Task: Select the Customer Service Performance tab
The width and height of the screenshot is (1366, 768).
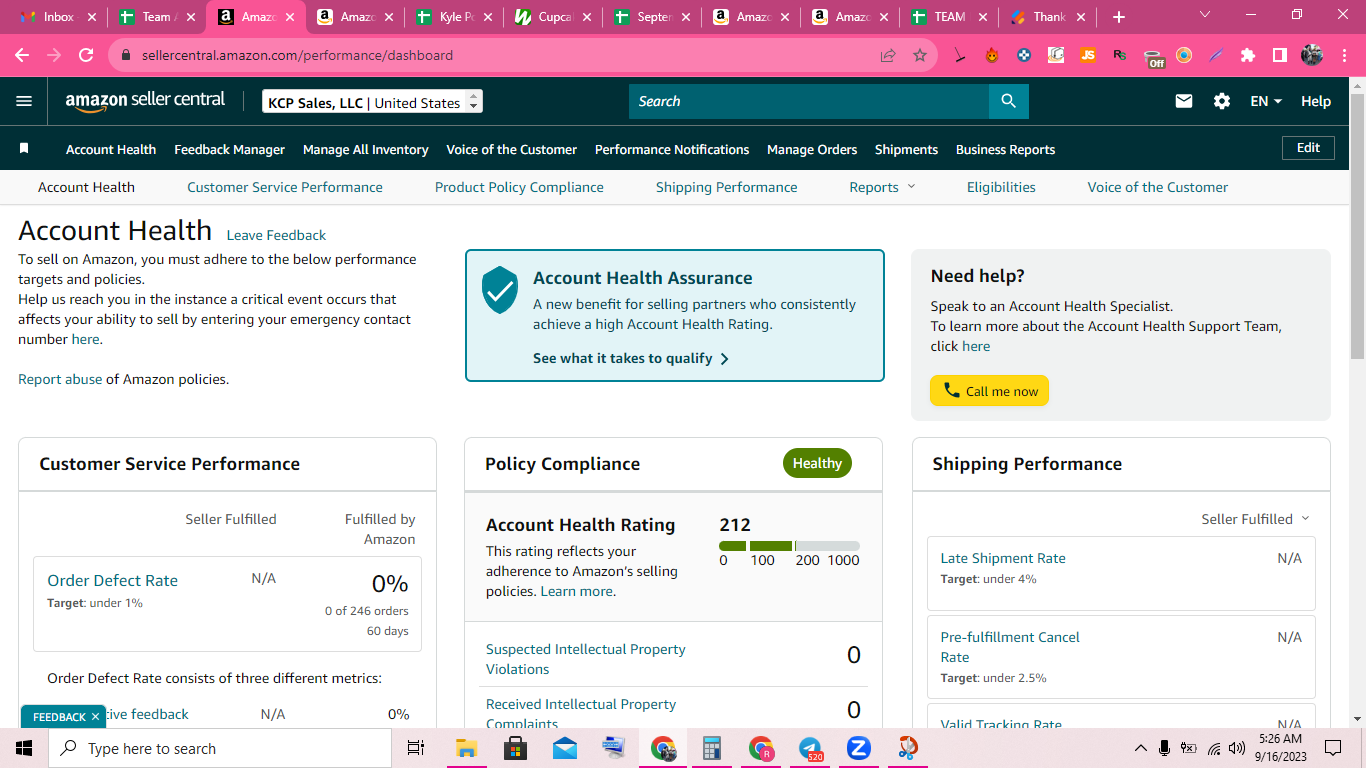Action: point(285,187)
